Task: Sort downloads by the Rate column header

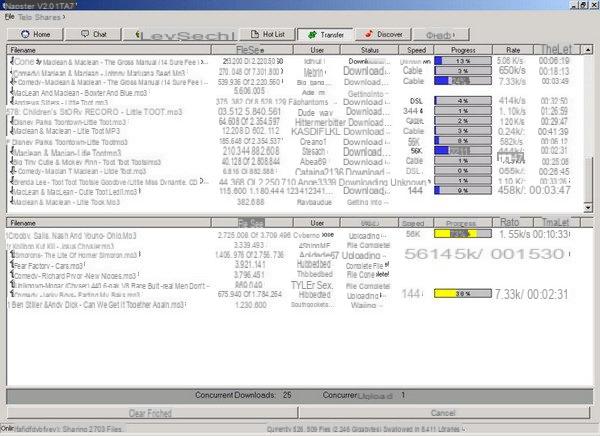Action: click(513, 50)
